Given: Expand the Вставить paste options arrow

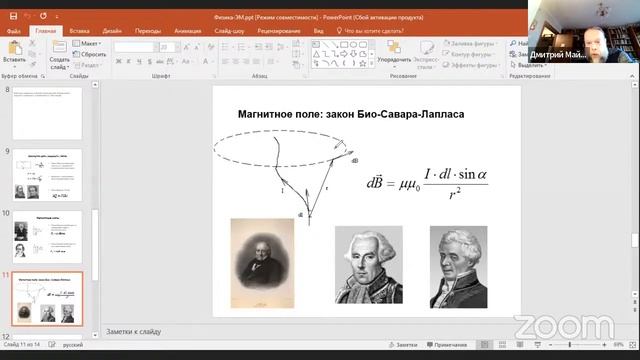Looking at the screenshot, I should coord(15,67).
